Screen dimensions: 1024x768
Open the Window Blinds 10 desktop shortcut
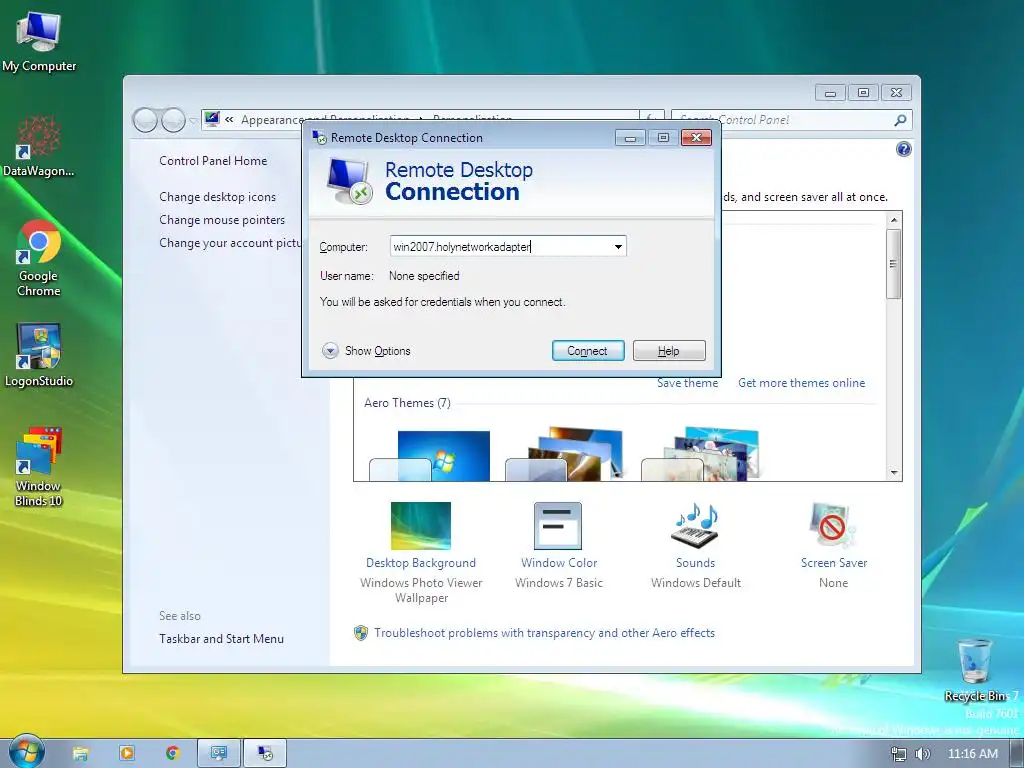pyautogui.click(x=38, y=466)
